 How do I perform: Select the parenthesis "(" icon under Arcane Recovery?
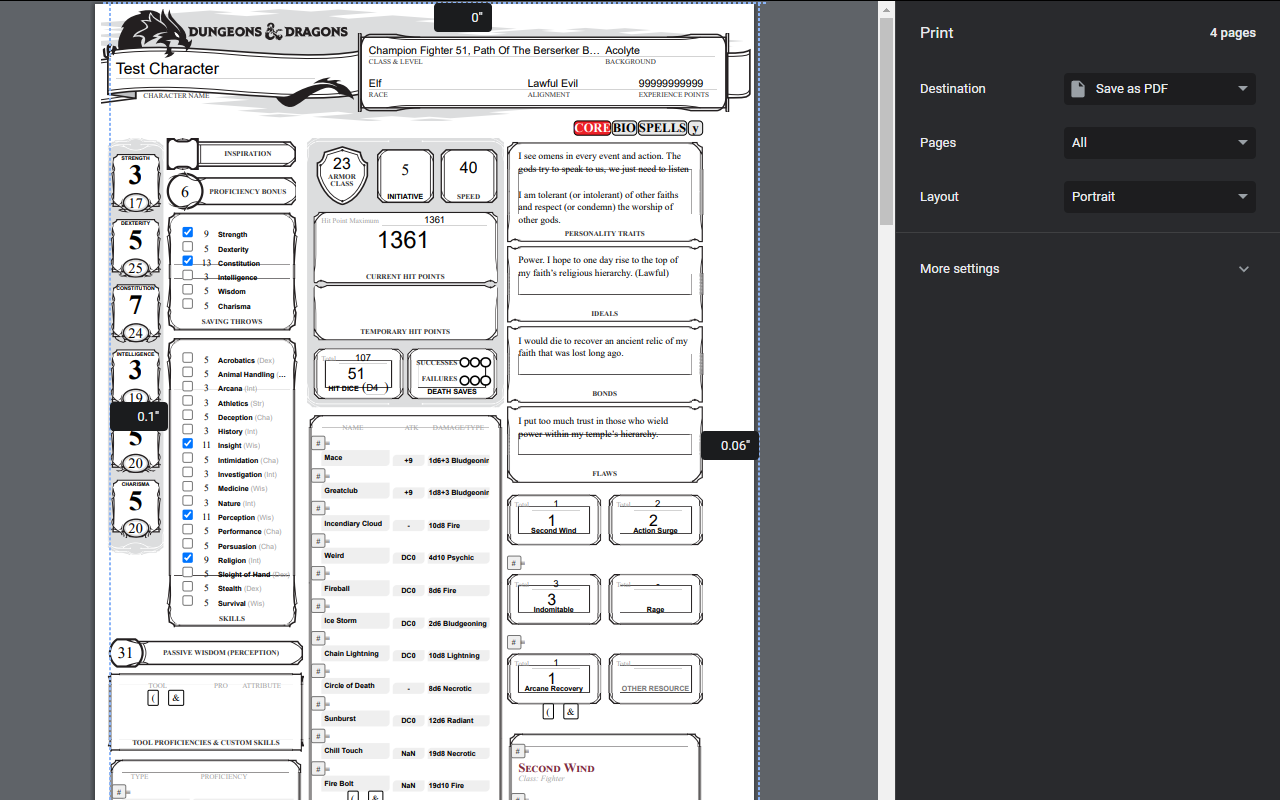(x=548, y=711)
